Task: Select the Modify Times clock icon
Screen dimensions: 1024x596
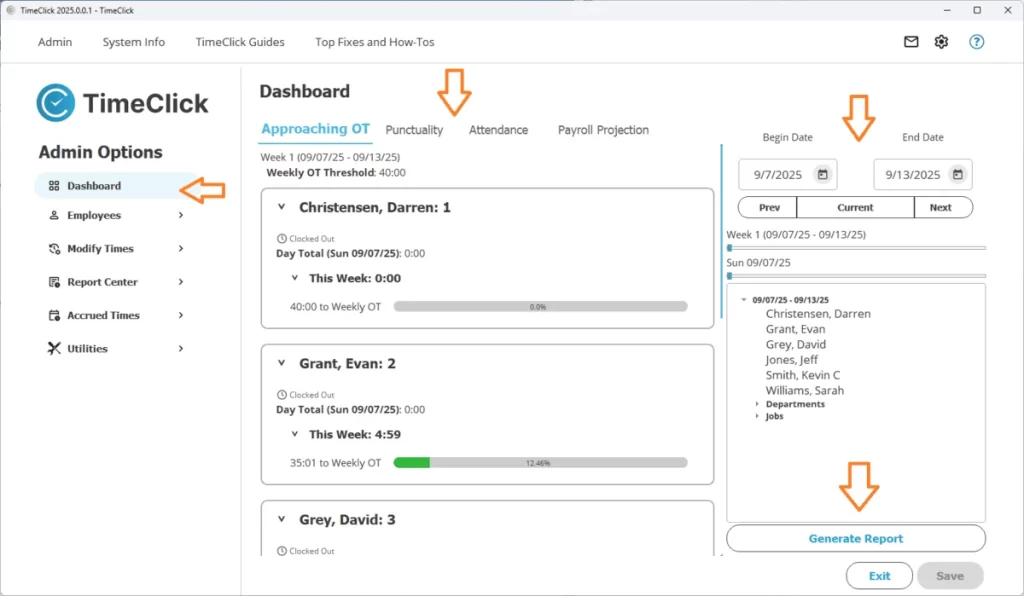Action: (x=55, y=248)
